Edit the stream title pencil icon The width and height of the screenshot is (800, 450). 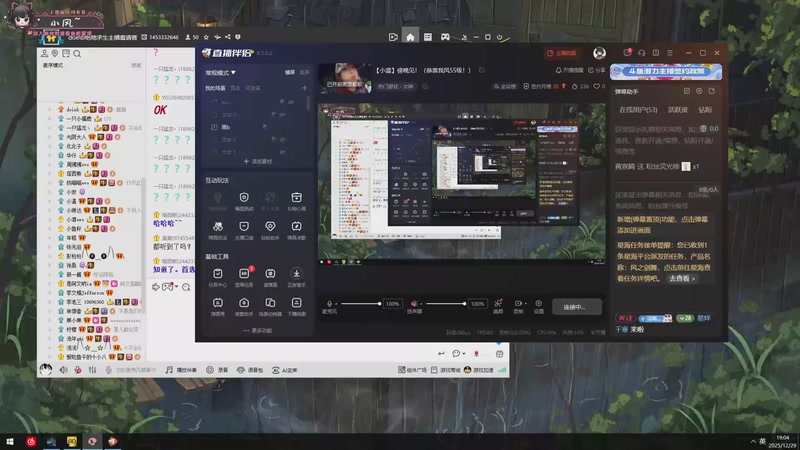(482, 70)
